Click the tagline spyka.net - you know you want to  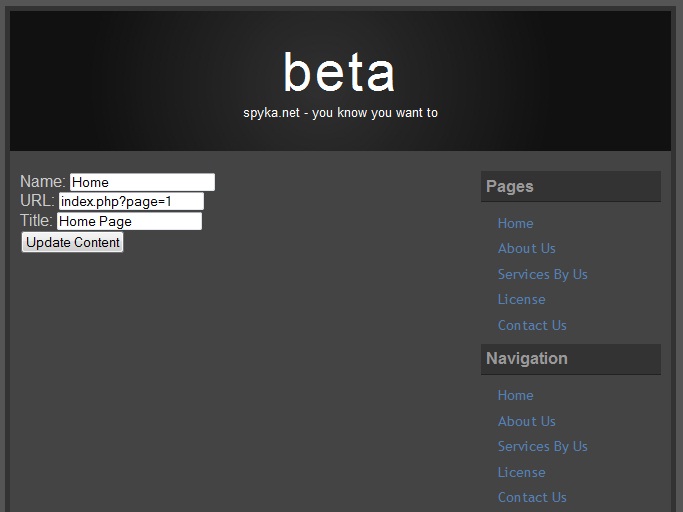tap(340, 113)
